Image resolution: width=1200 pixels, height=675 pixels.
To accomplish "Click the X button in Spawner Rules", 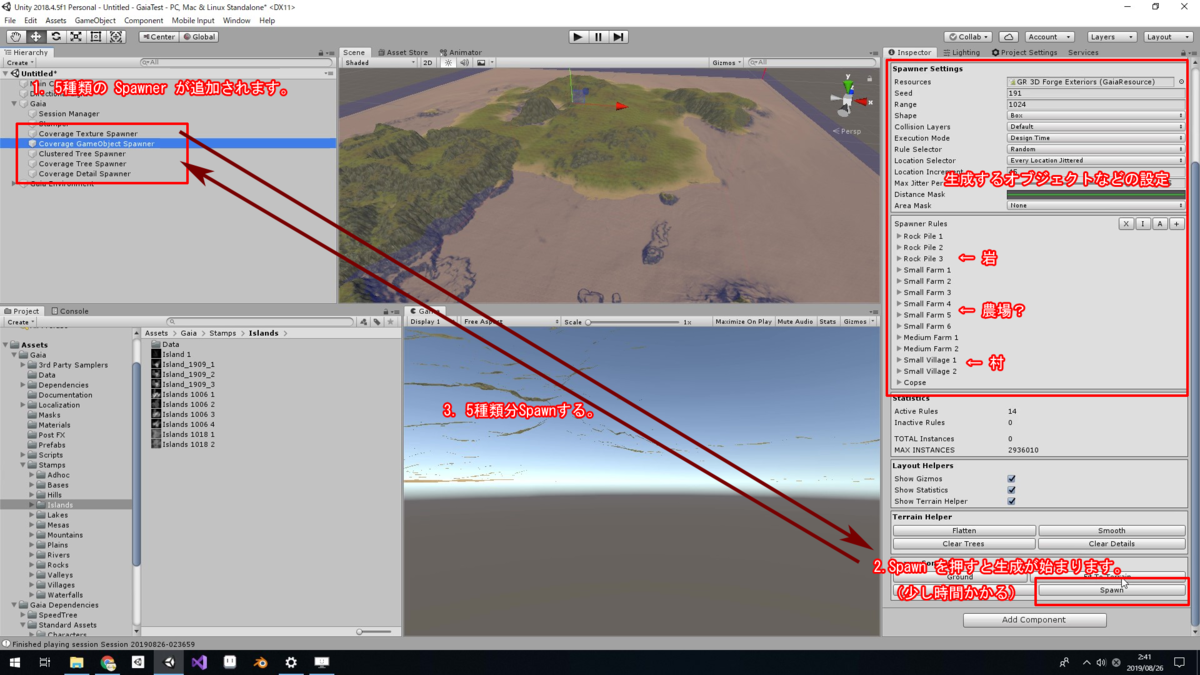I will pyautogui.click(x=1126, y=224).
